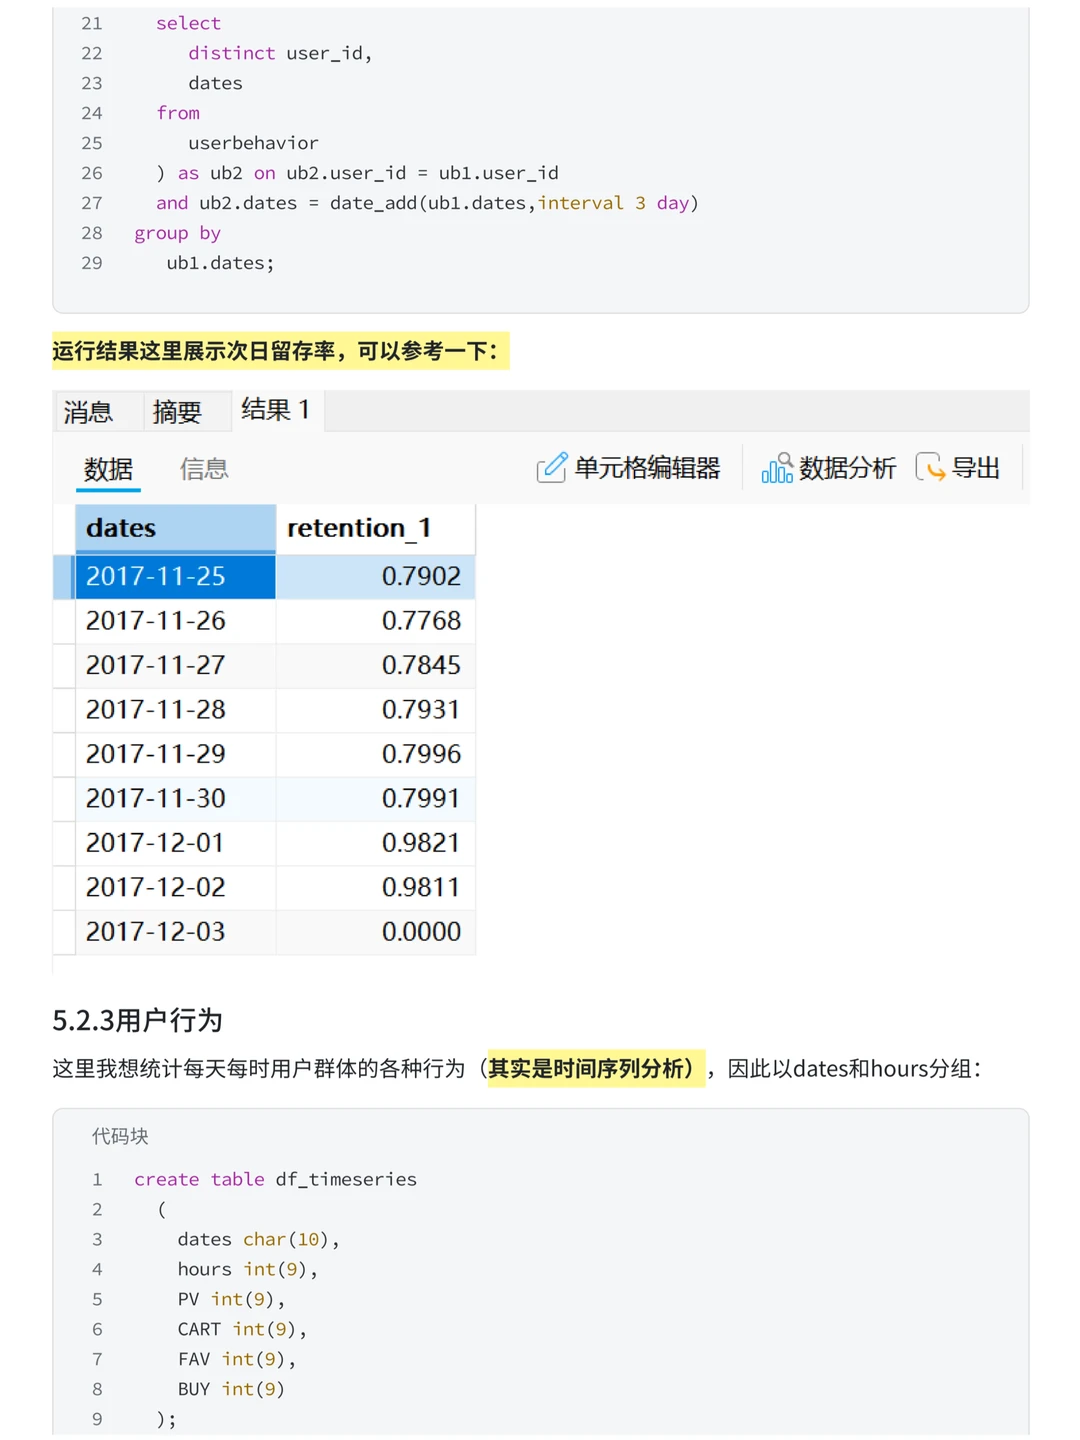Click retention value 0.7996
Viewport: 1080px width, 1440px height.
click(375, 754)
